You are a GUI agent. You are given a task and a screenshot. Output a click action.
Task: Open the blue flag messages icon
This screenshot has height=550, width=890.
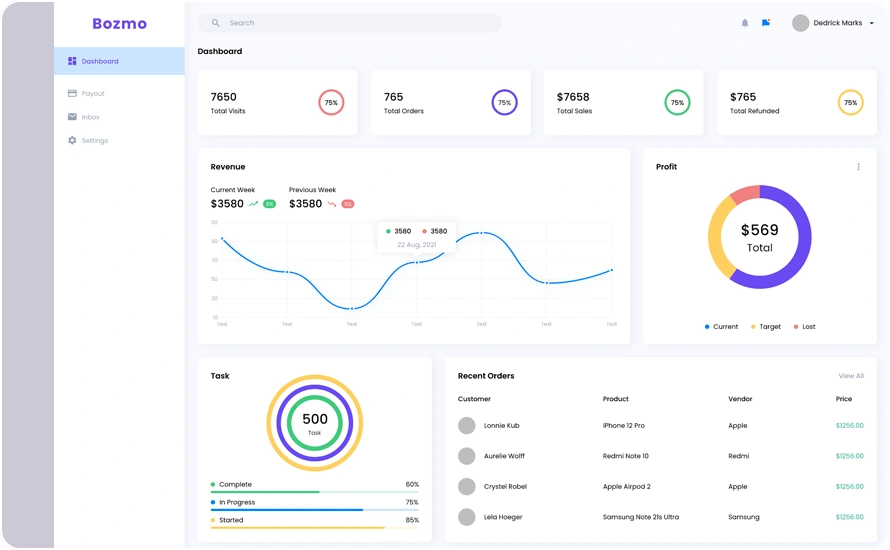(766, 23)
